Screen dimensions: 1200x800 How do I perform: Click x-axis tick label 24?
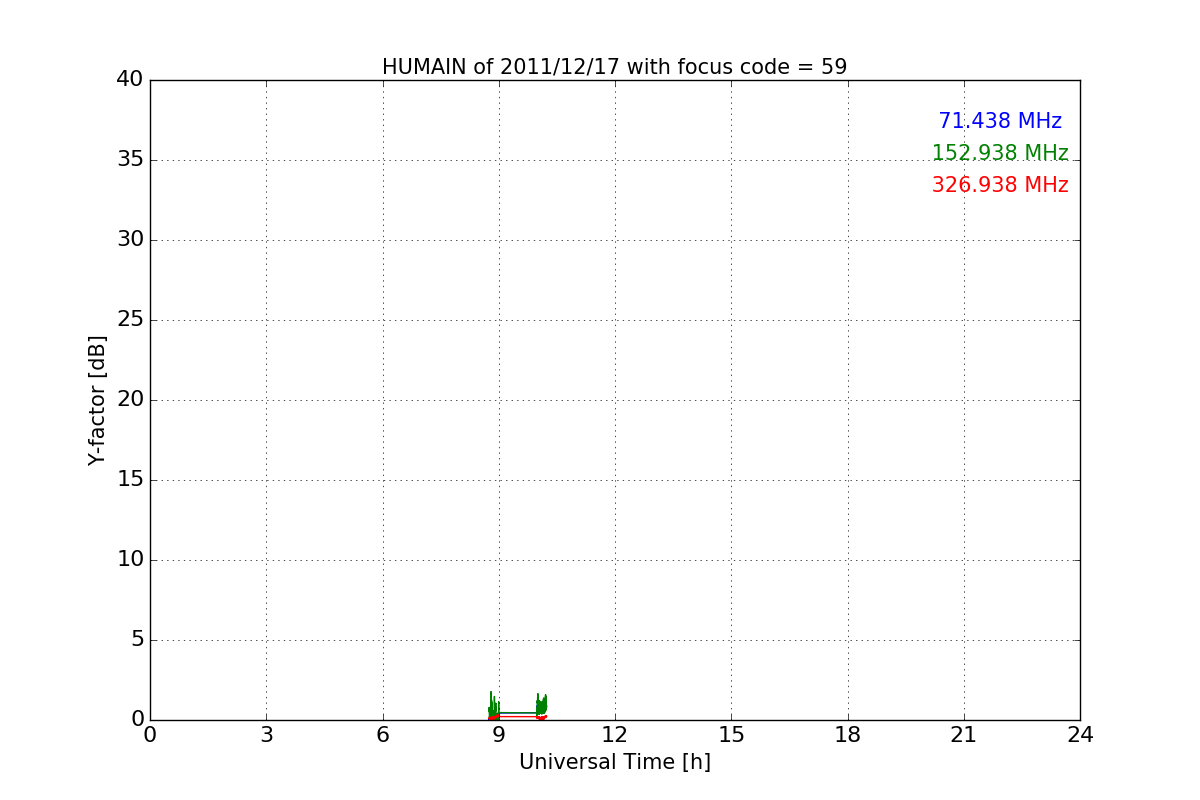point(1080,735)
